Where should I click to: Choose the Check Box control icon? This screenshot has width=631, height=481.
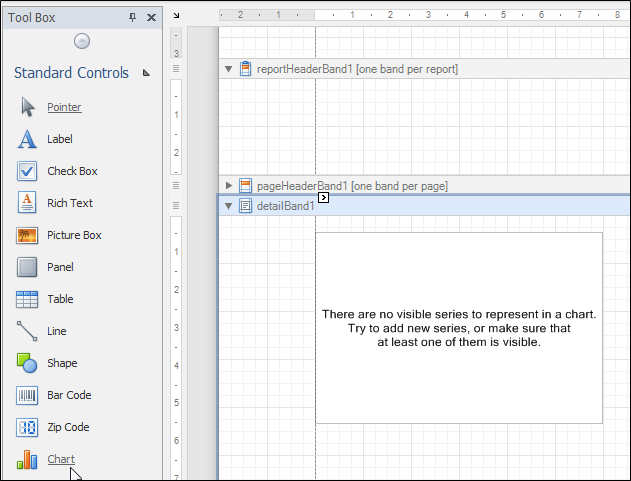coord(27,171)
